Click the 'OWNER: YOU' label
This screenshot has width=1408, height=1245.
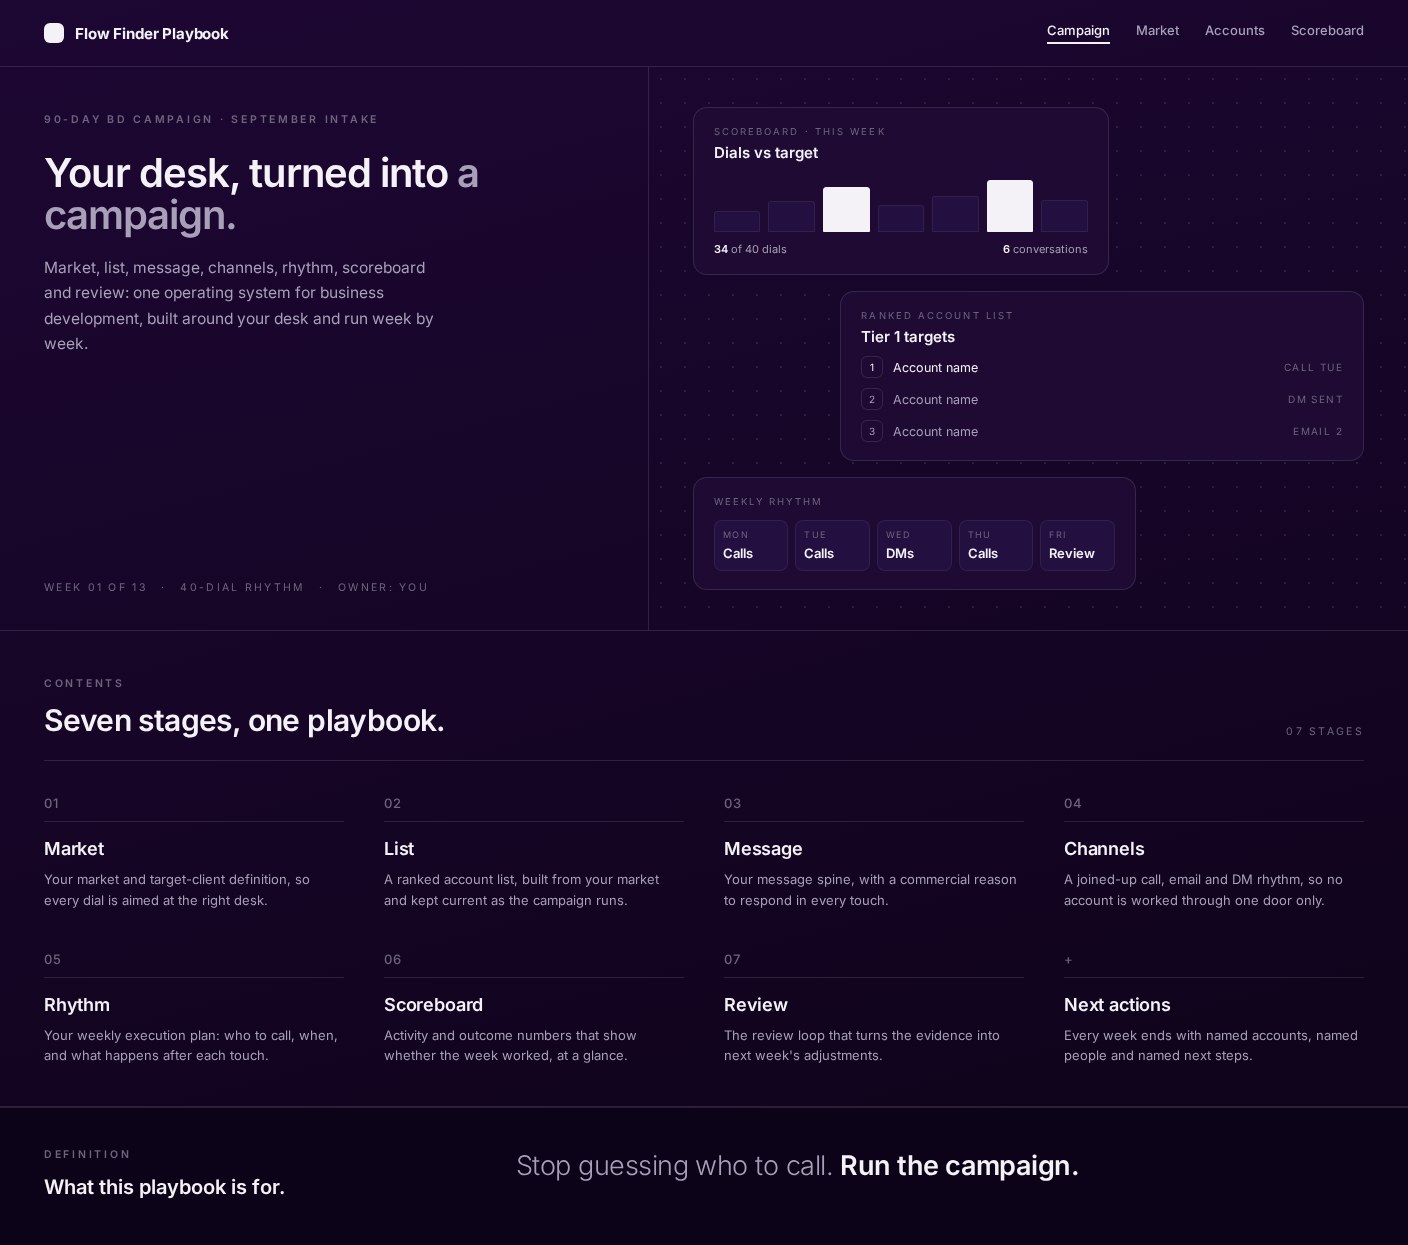[x=383, y=587]
